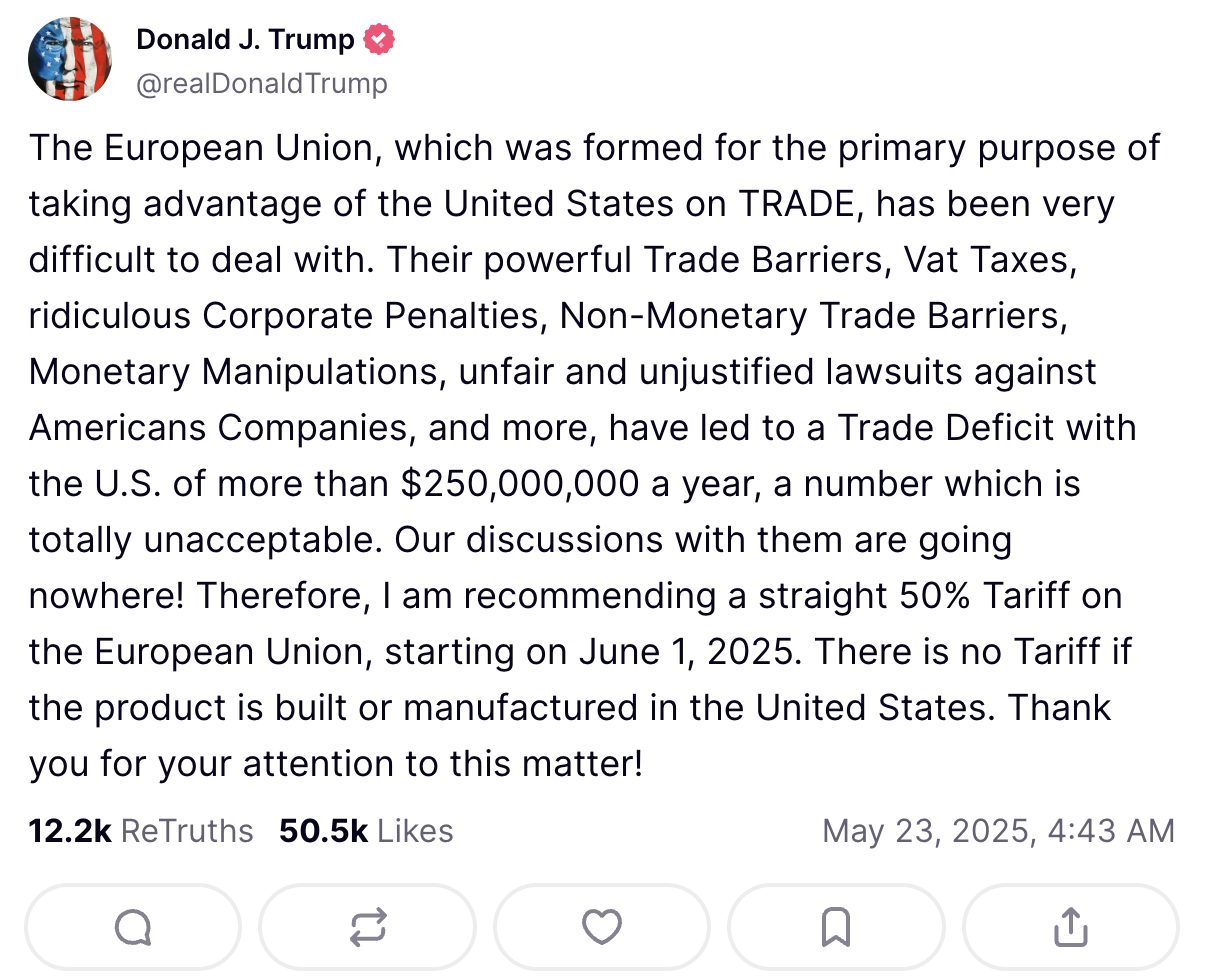The width and height of the screenshot is (1206, 980).
Task: View the 12.2k ReTruths list
Action: tap(141, 831)
